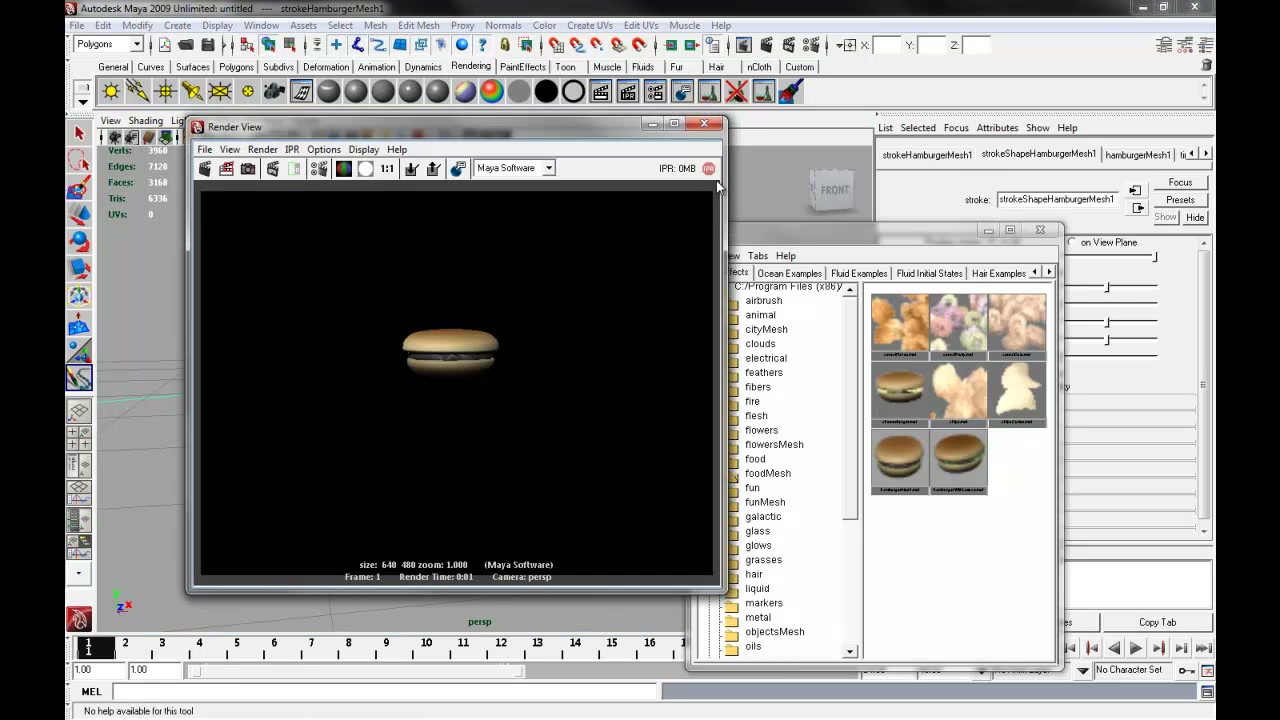The height and width of the screenshot is (720, 1280).
Task: Click the Snap to grids magnet icon
Action: point(556,45)
